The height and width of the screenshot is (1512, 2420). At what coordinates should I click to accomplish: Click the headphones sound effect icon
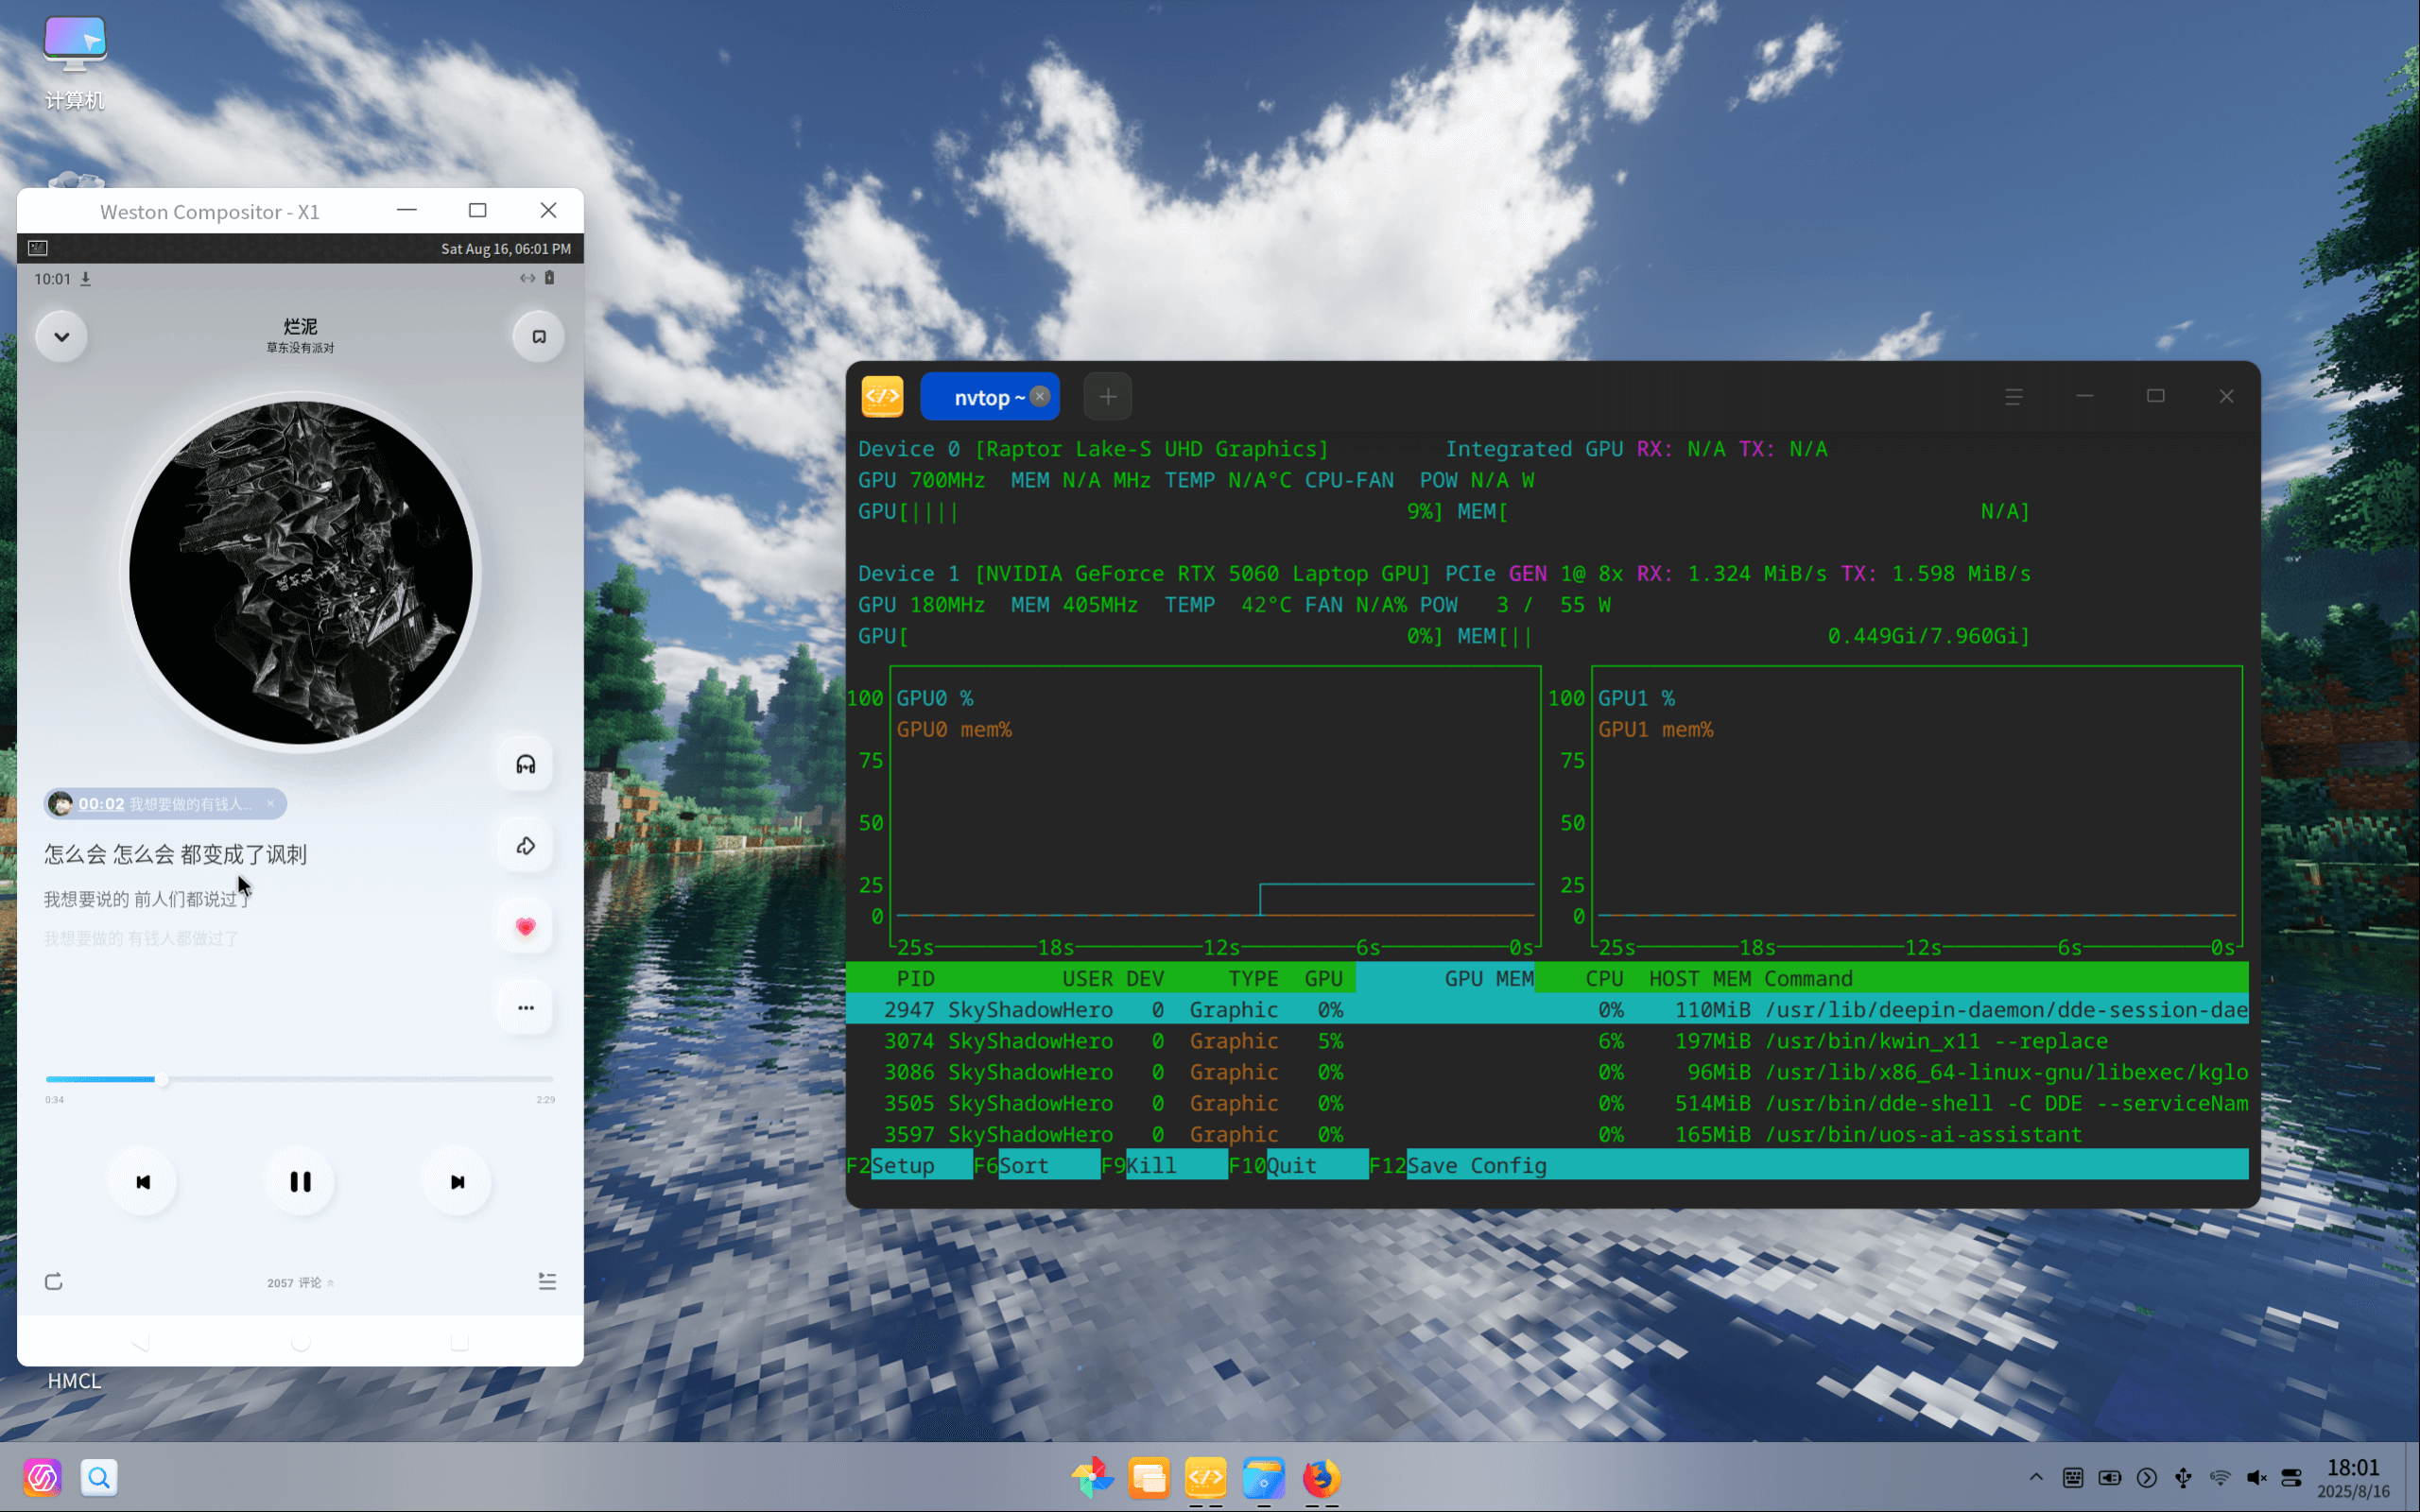(525, 765)
